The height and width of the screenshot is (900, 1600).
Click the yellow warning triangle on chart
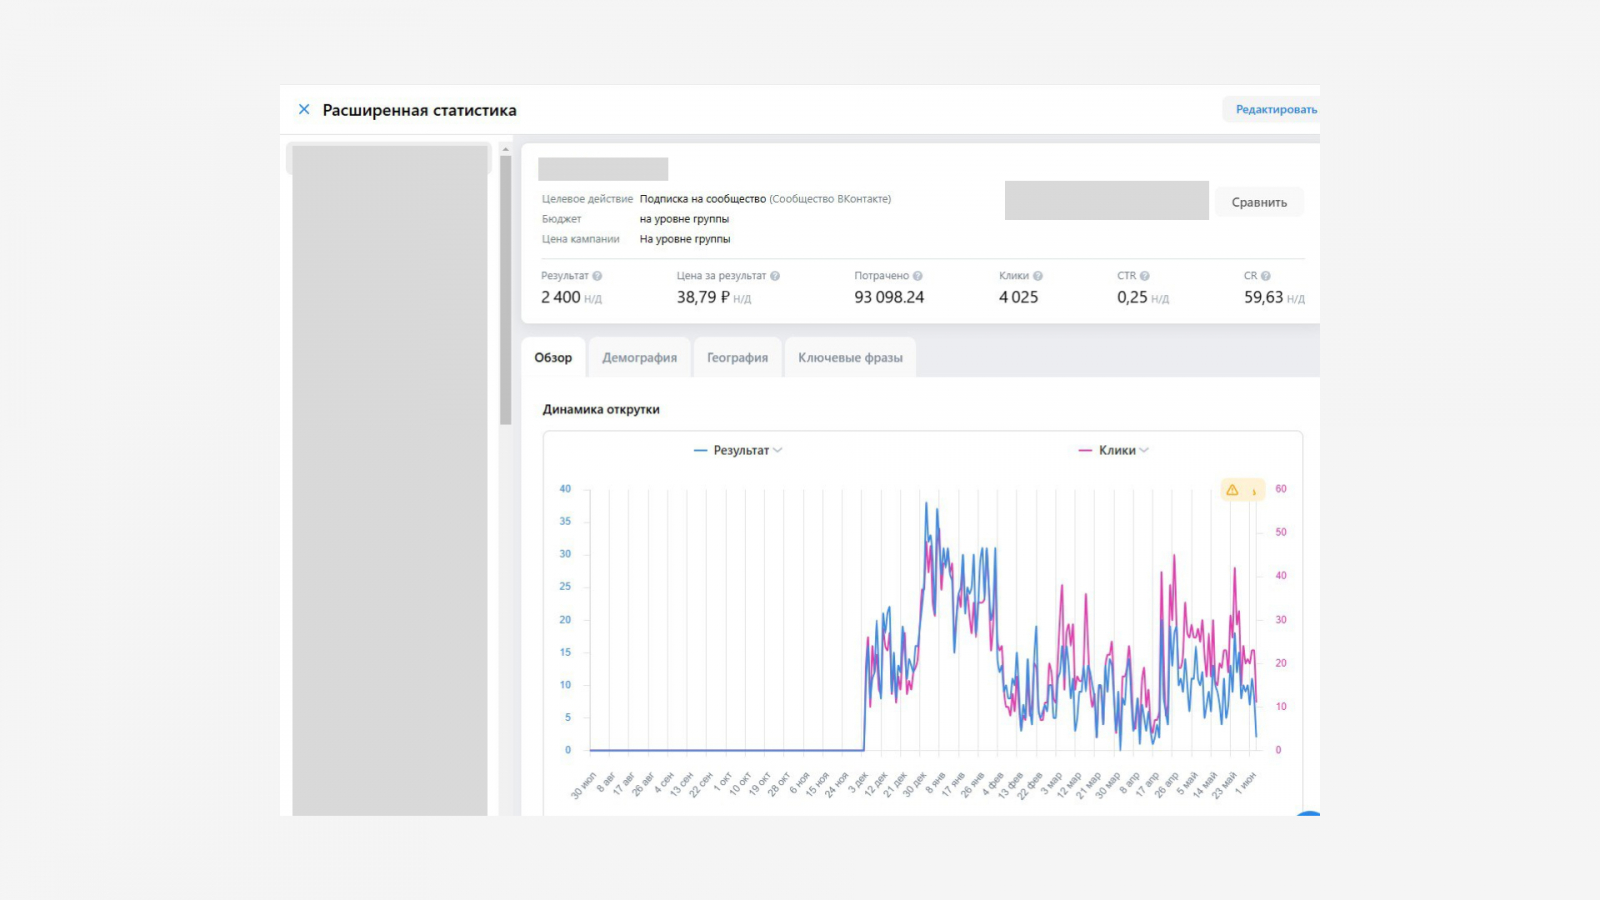[x=1232, y=490]
